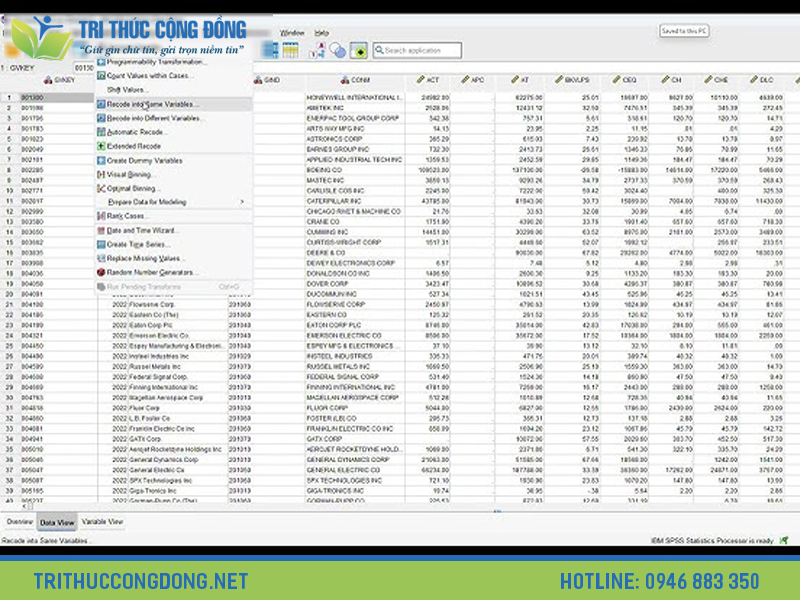Choose Create Dummy Variables

coord(174,161)
